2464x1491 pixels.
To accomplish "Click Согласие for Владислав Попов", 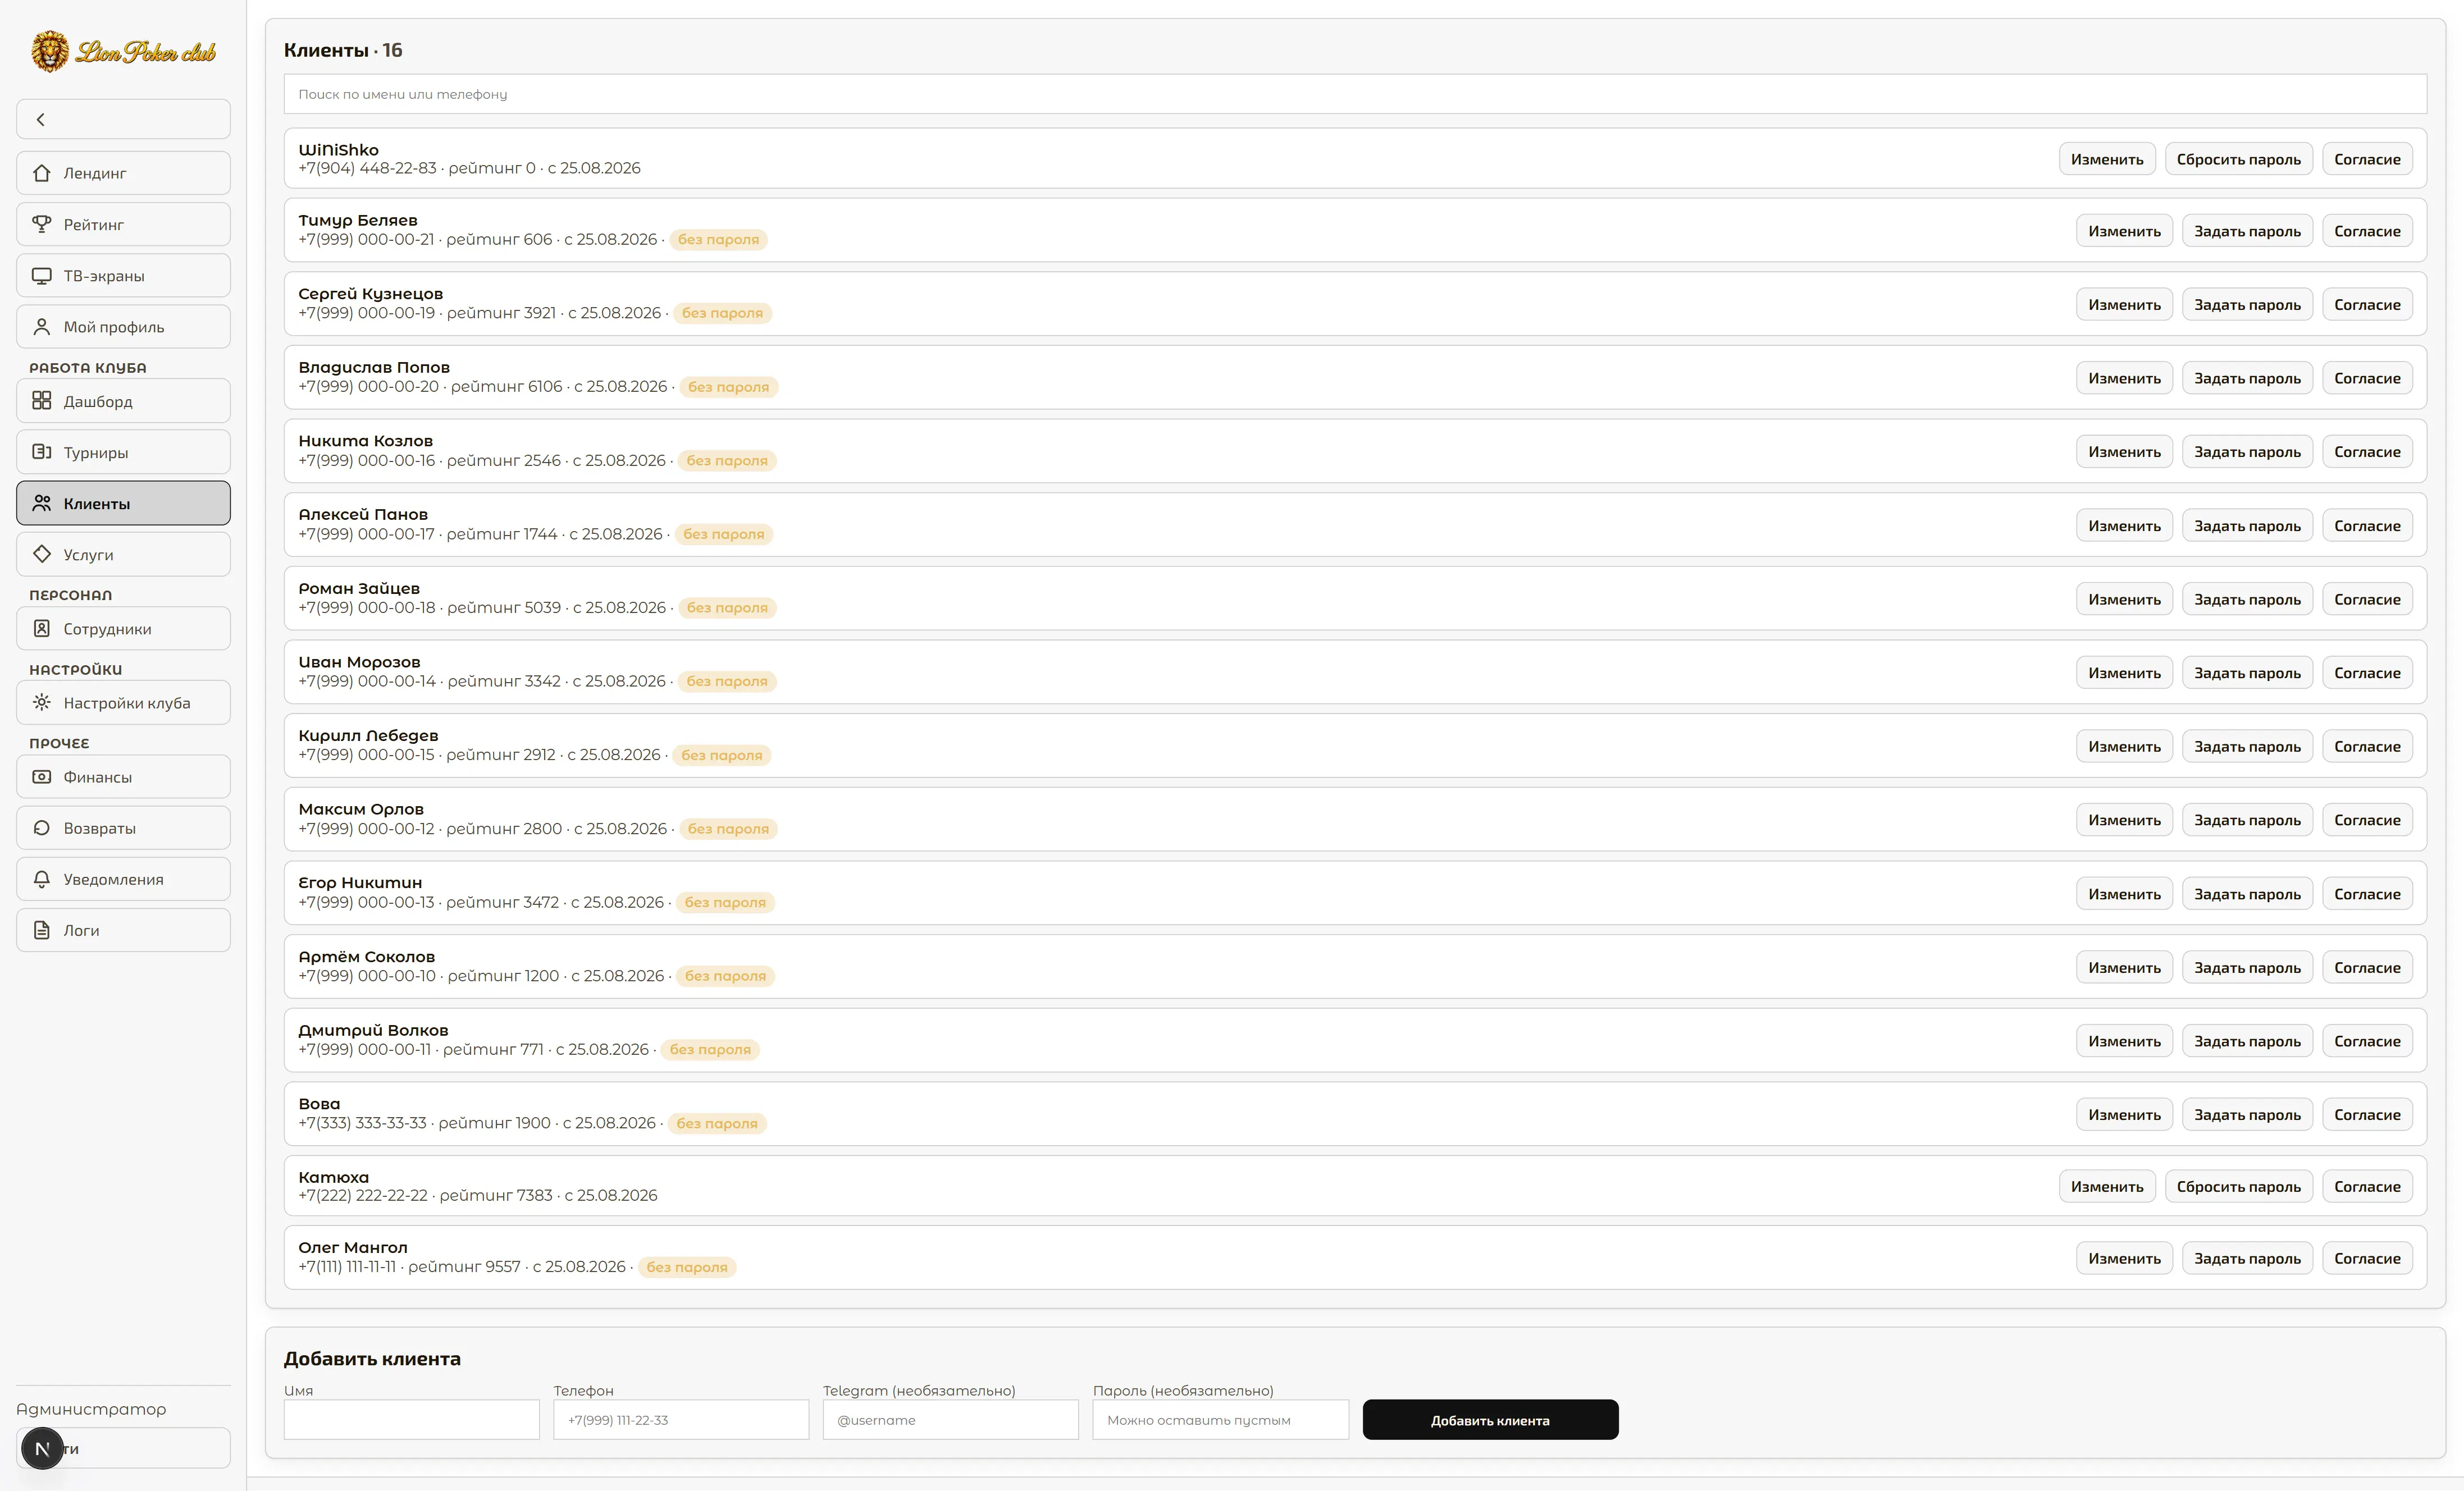I will [2367, 378].
